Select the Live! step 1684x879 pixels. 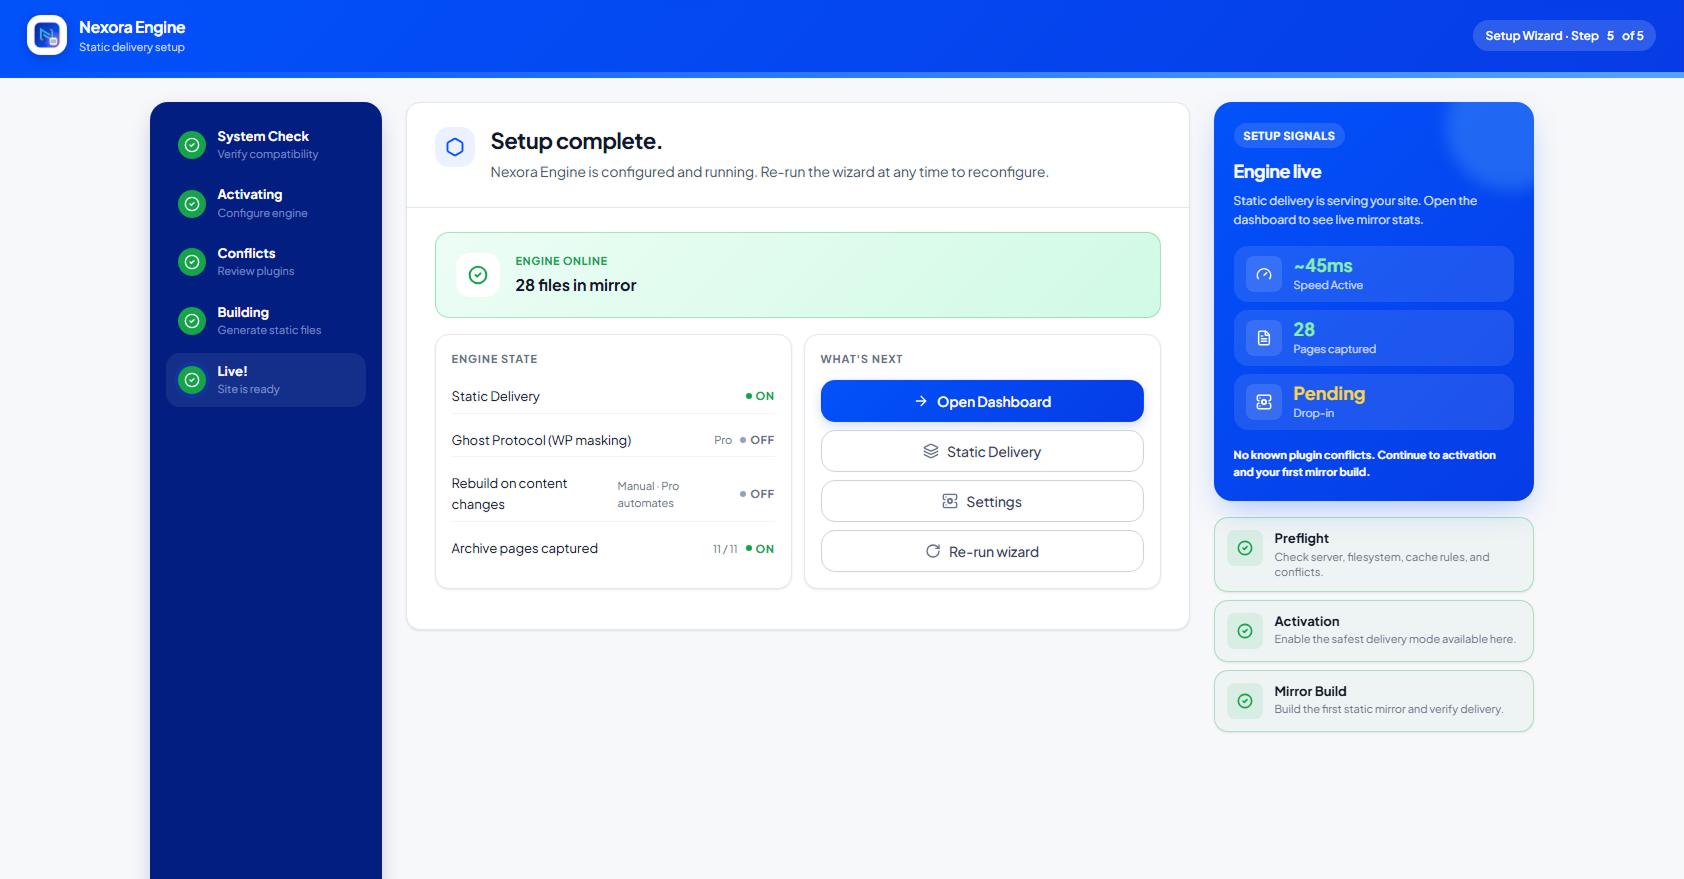266,380
